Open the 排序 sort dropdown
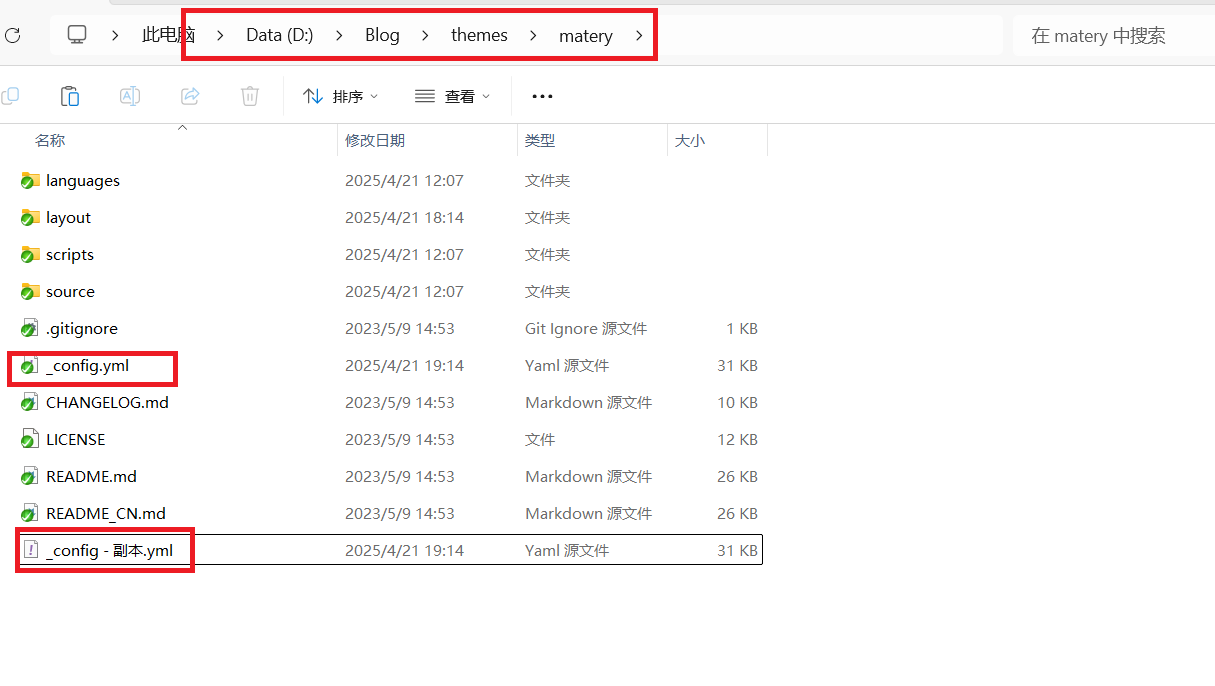 coord(341,96)
